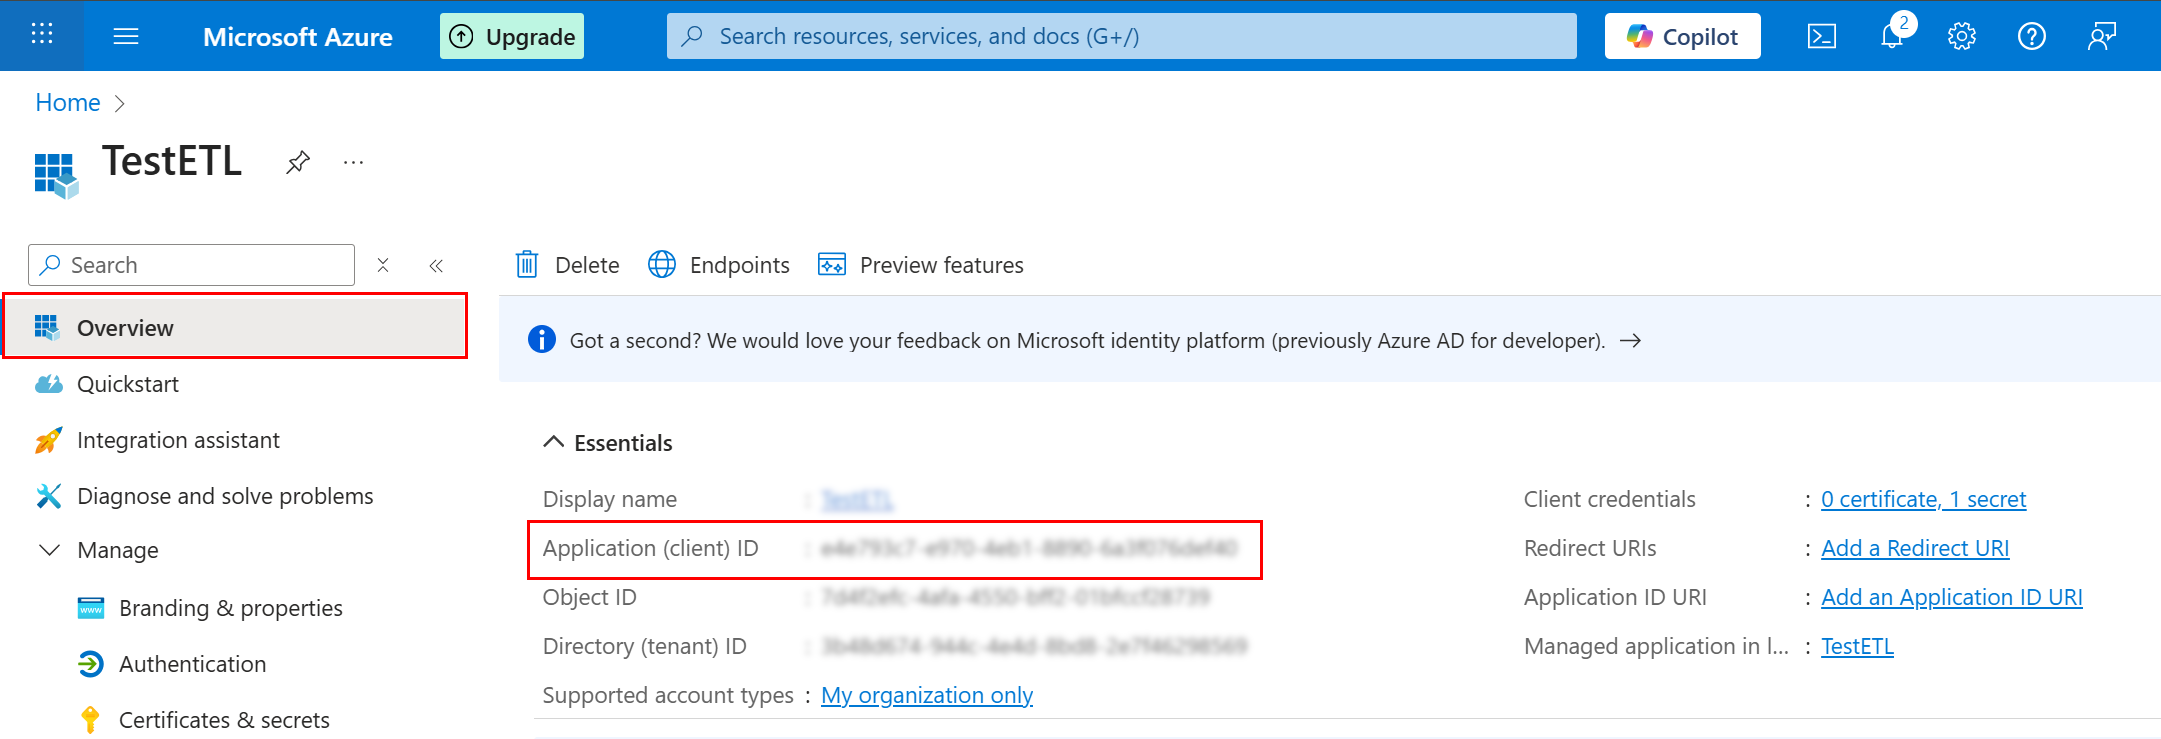Select Certificates & secrets in the sidebar
The height and width of the screenshot is (739, 2161).
(223, 720)
